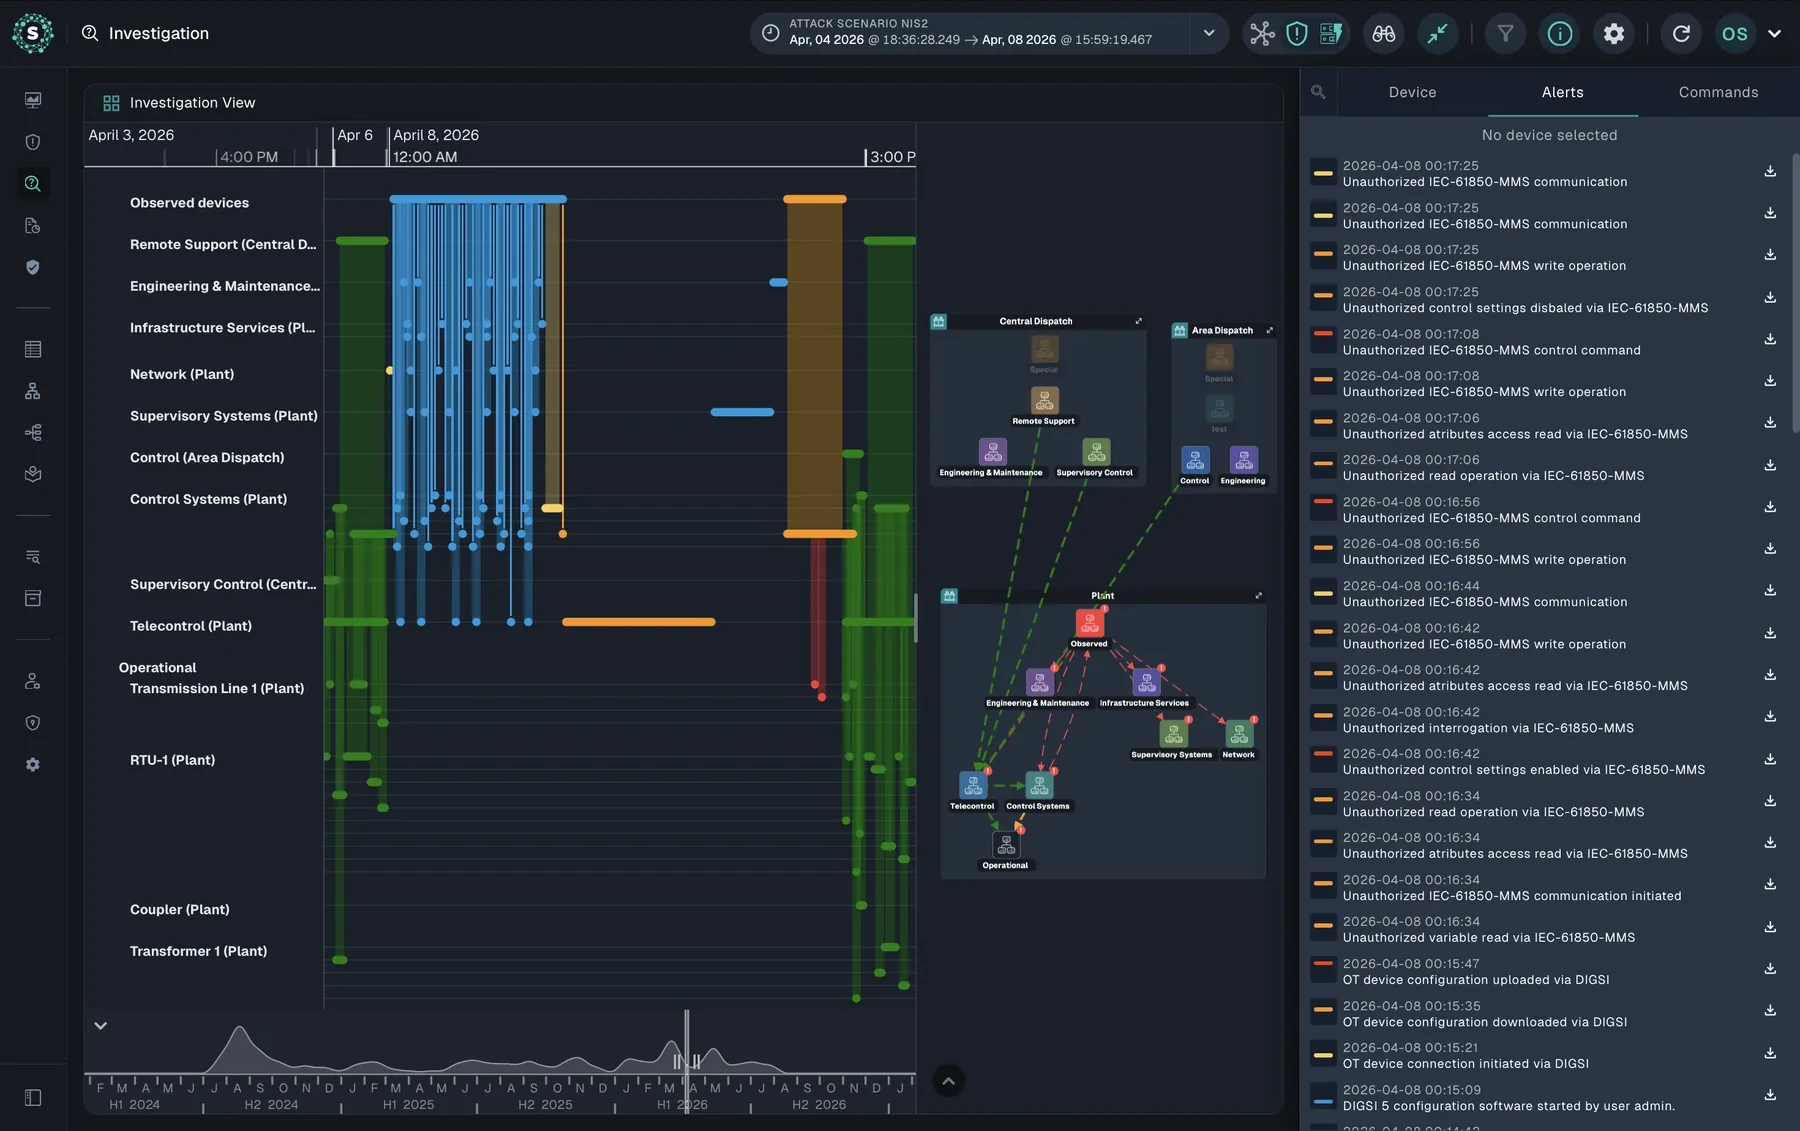Open the OS user menu chevron
The height and width of the screenshot is (1131, 1800).
1775,34
